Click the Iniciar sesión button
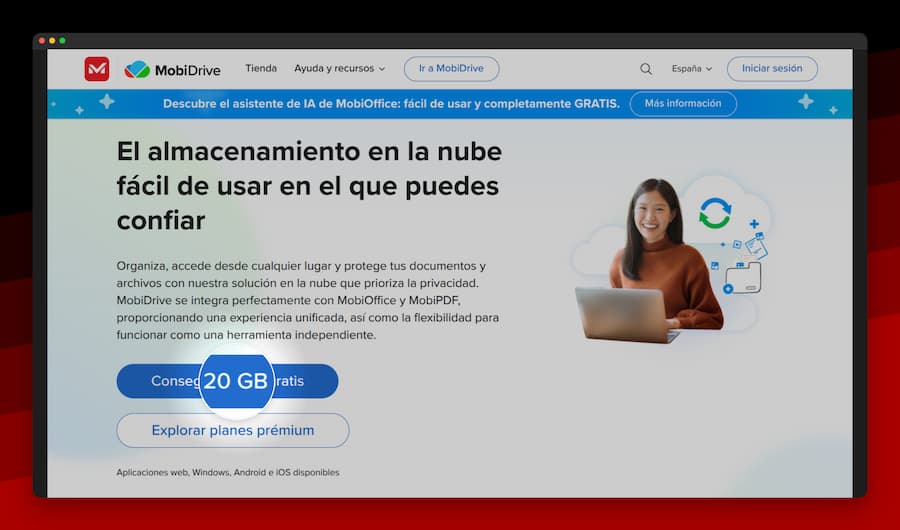900x530 pixels. pyautogui.click(x=772, y=68)
